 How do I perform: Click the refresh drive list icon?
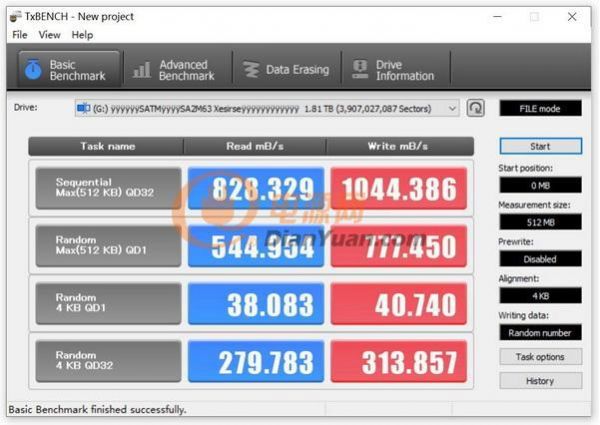(x=476, y=108)
